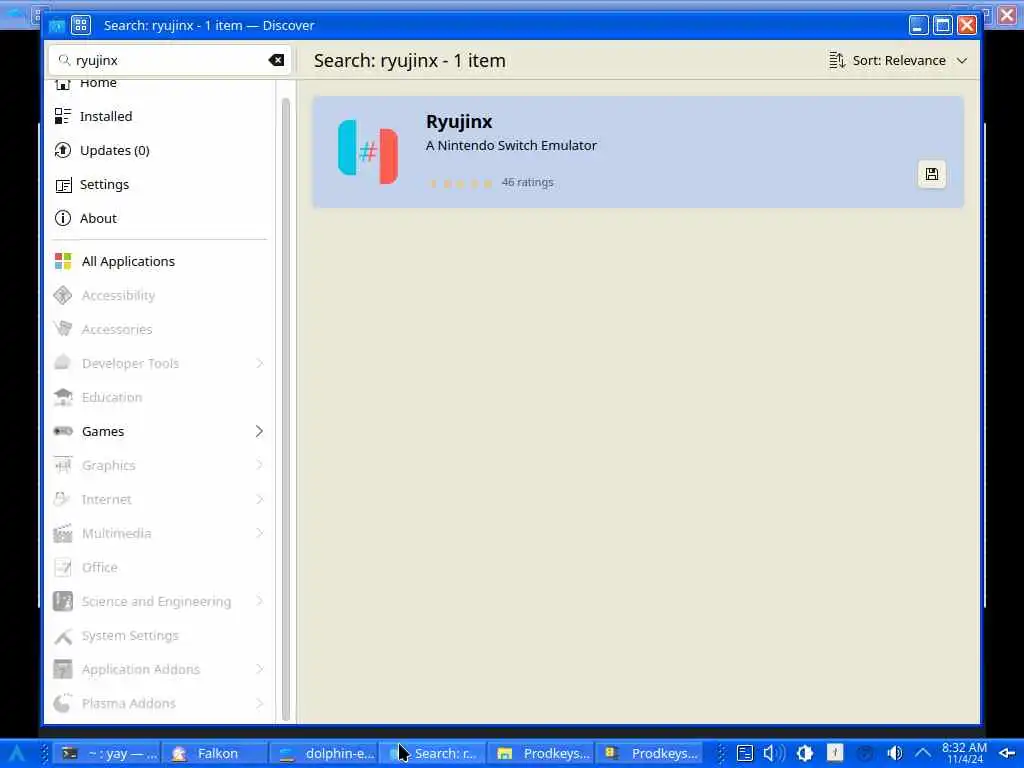Clear the ryujinx search text
The height and width of the screenshot is (768, 1024).
276,60
